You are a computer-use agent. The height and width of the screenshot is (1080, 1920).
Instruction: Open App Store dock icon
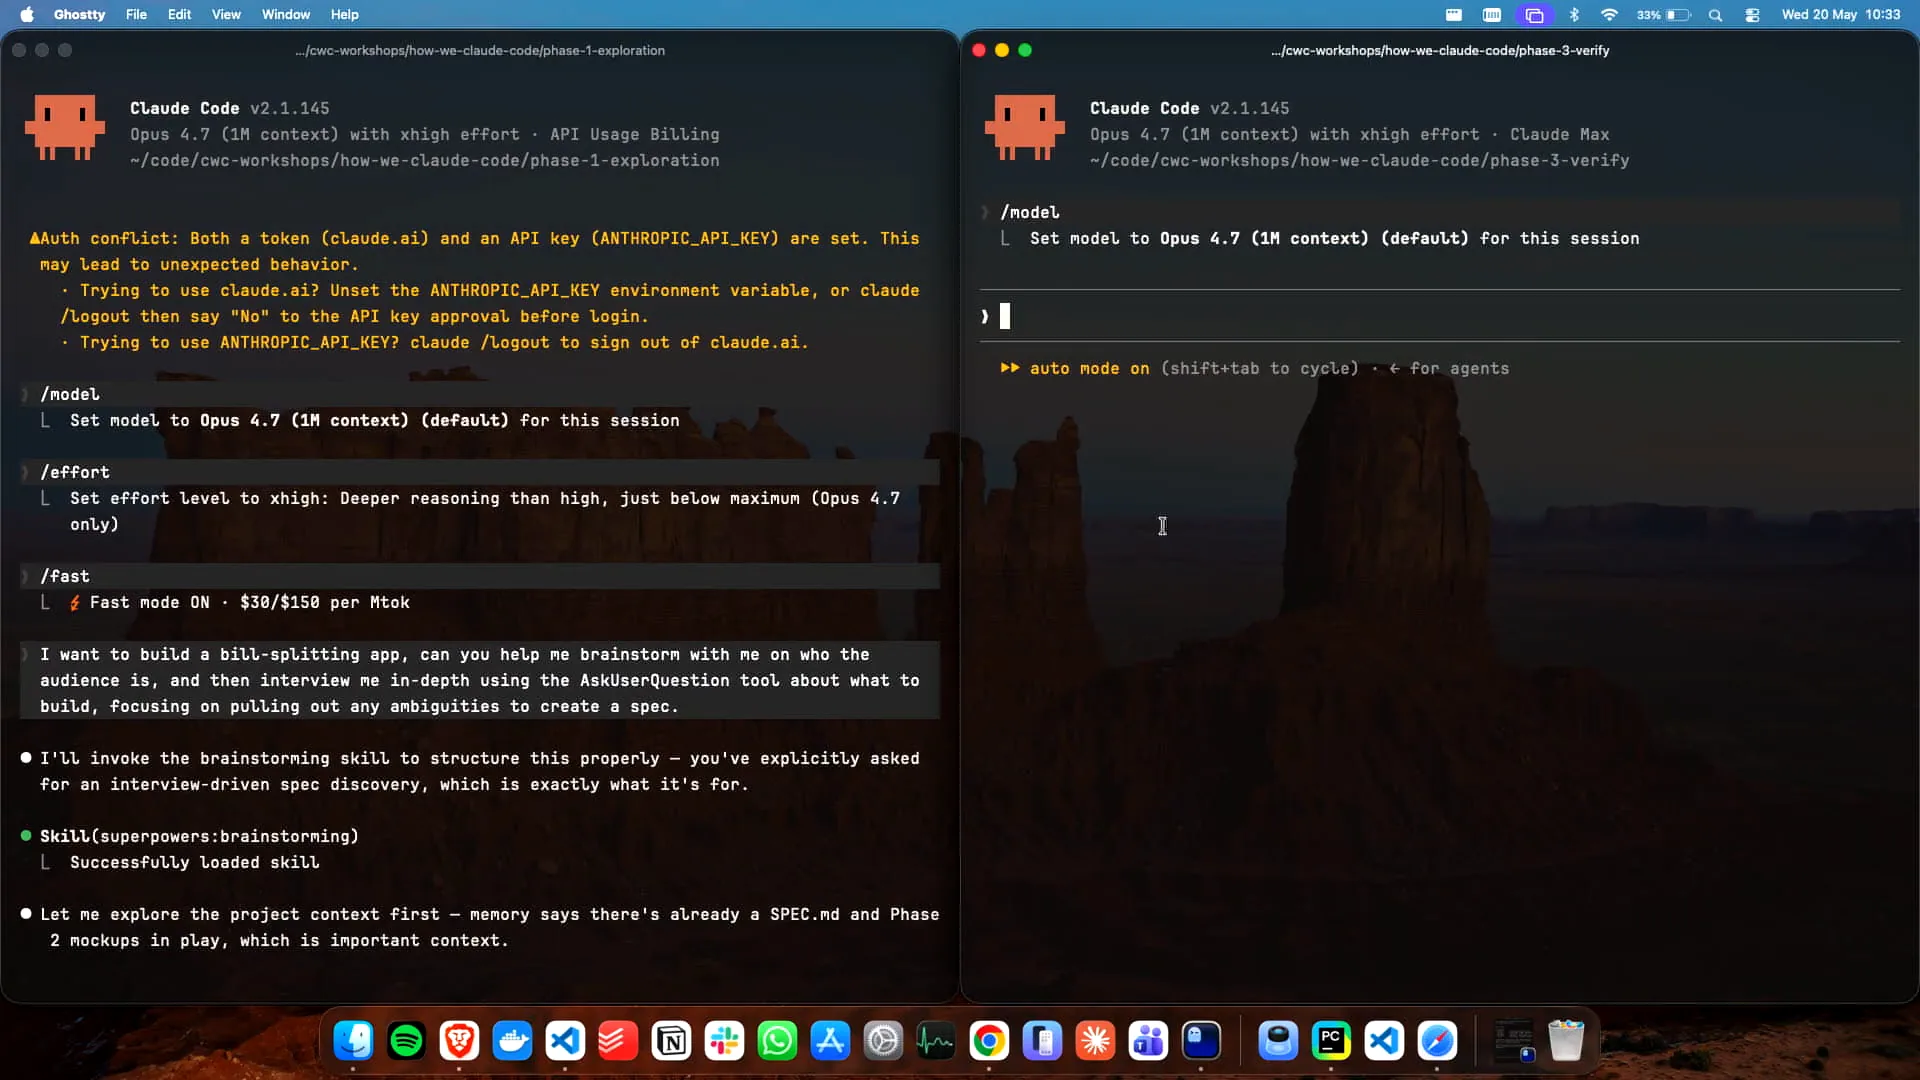coord(830,1041)
